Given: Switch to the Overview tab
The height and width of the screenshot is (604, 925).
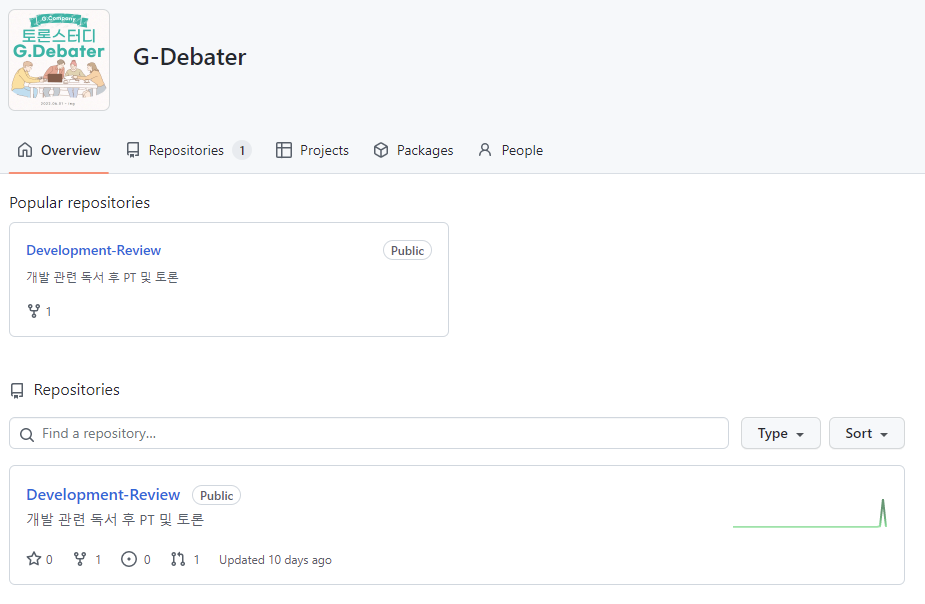Looking at the screenshot, I should tap(59, 150).
